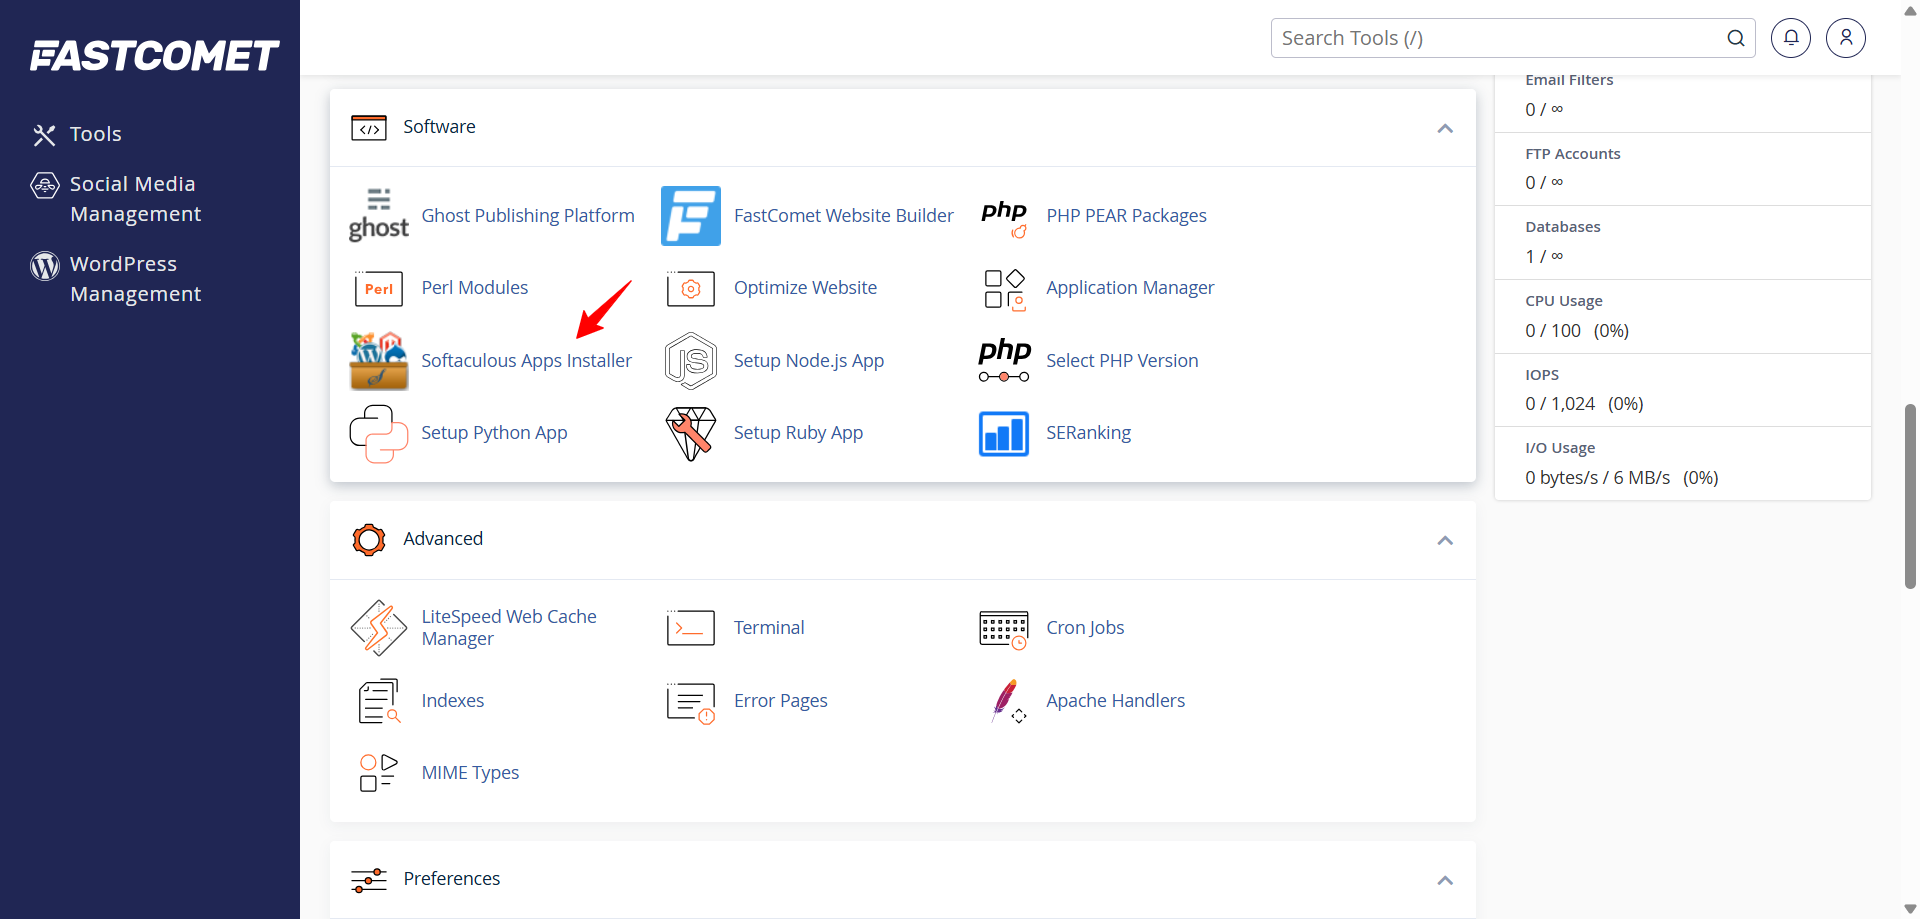Launch the Softaculous Apps Installer icon
This screenshot has width=1920, height=919.
379,361
